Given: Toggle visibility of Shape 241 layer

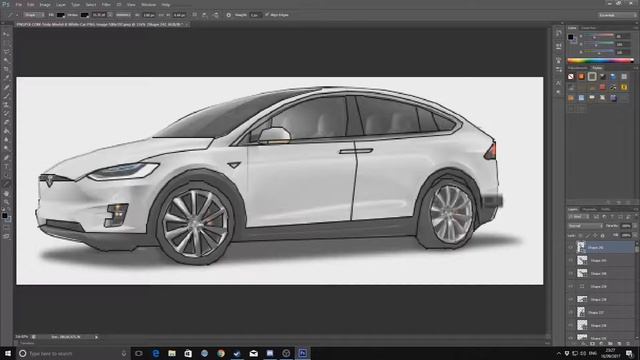Looking at the screenshot, I should coord(571,260).
